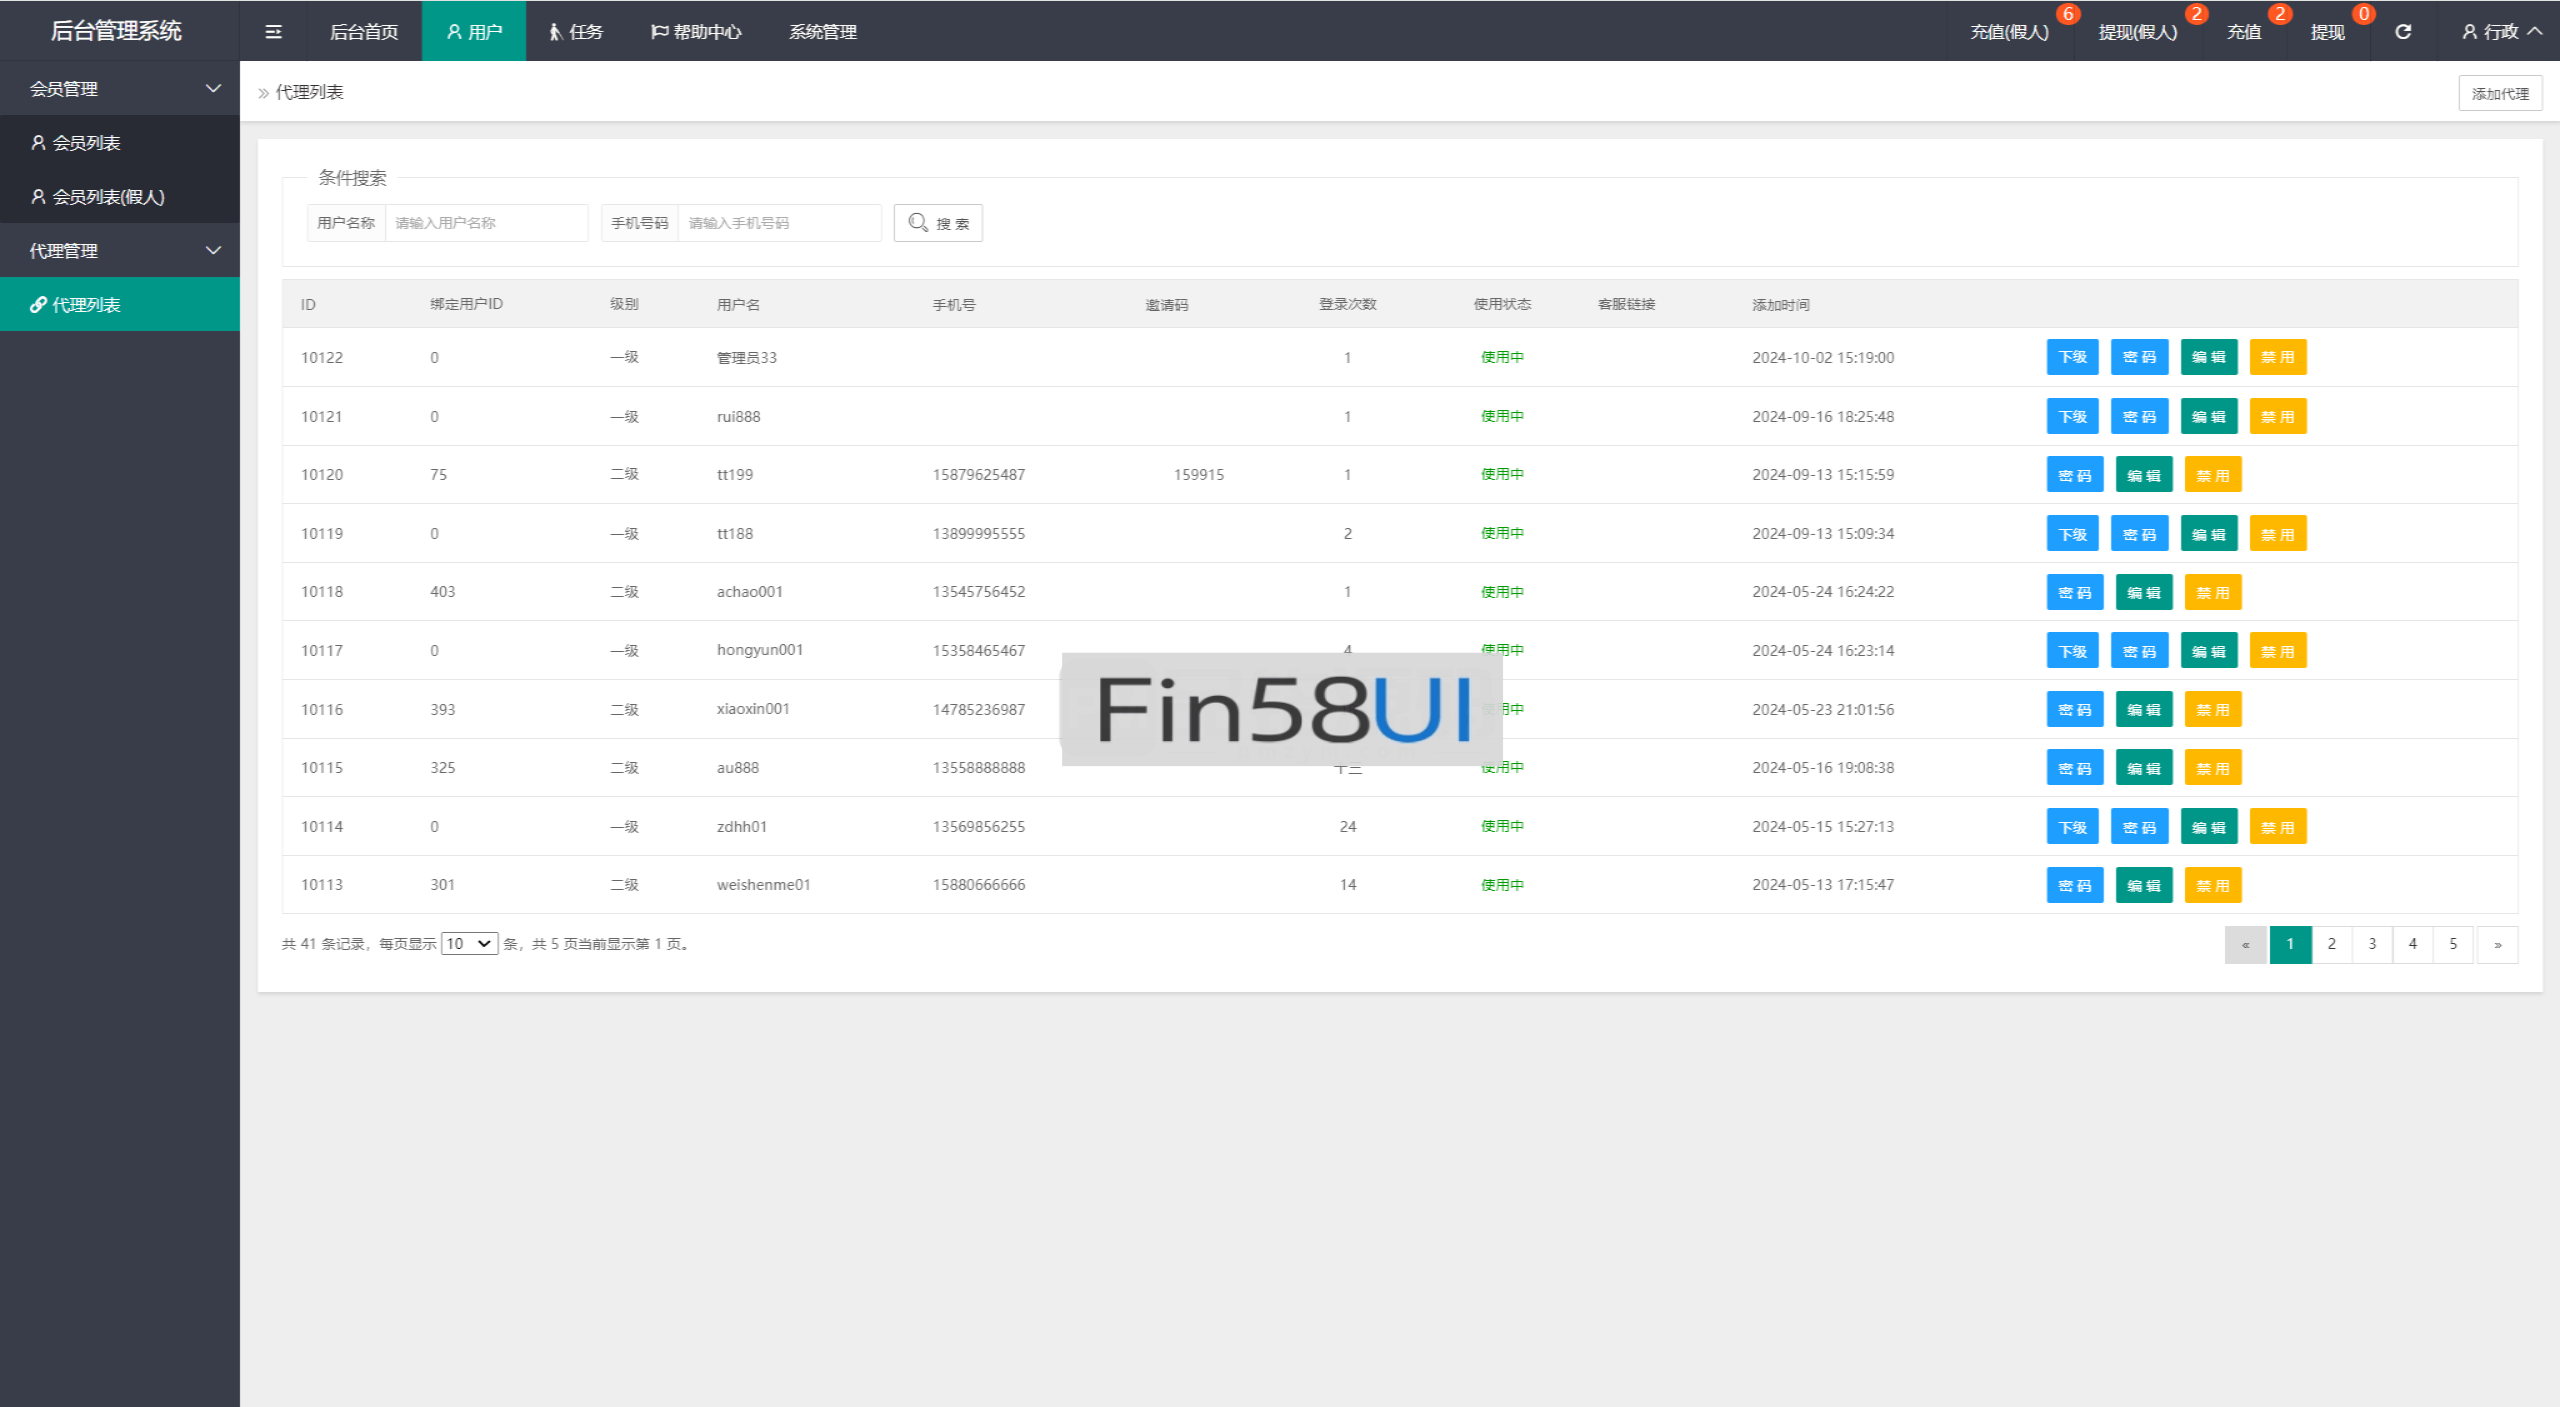
Task: Switch to 系统管理 top menu
Action: tap(822, 32)
